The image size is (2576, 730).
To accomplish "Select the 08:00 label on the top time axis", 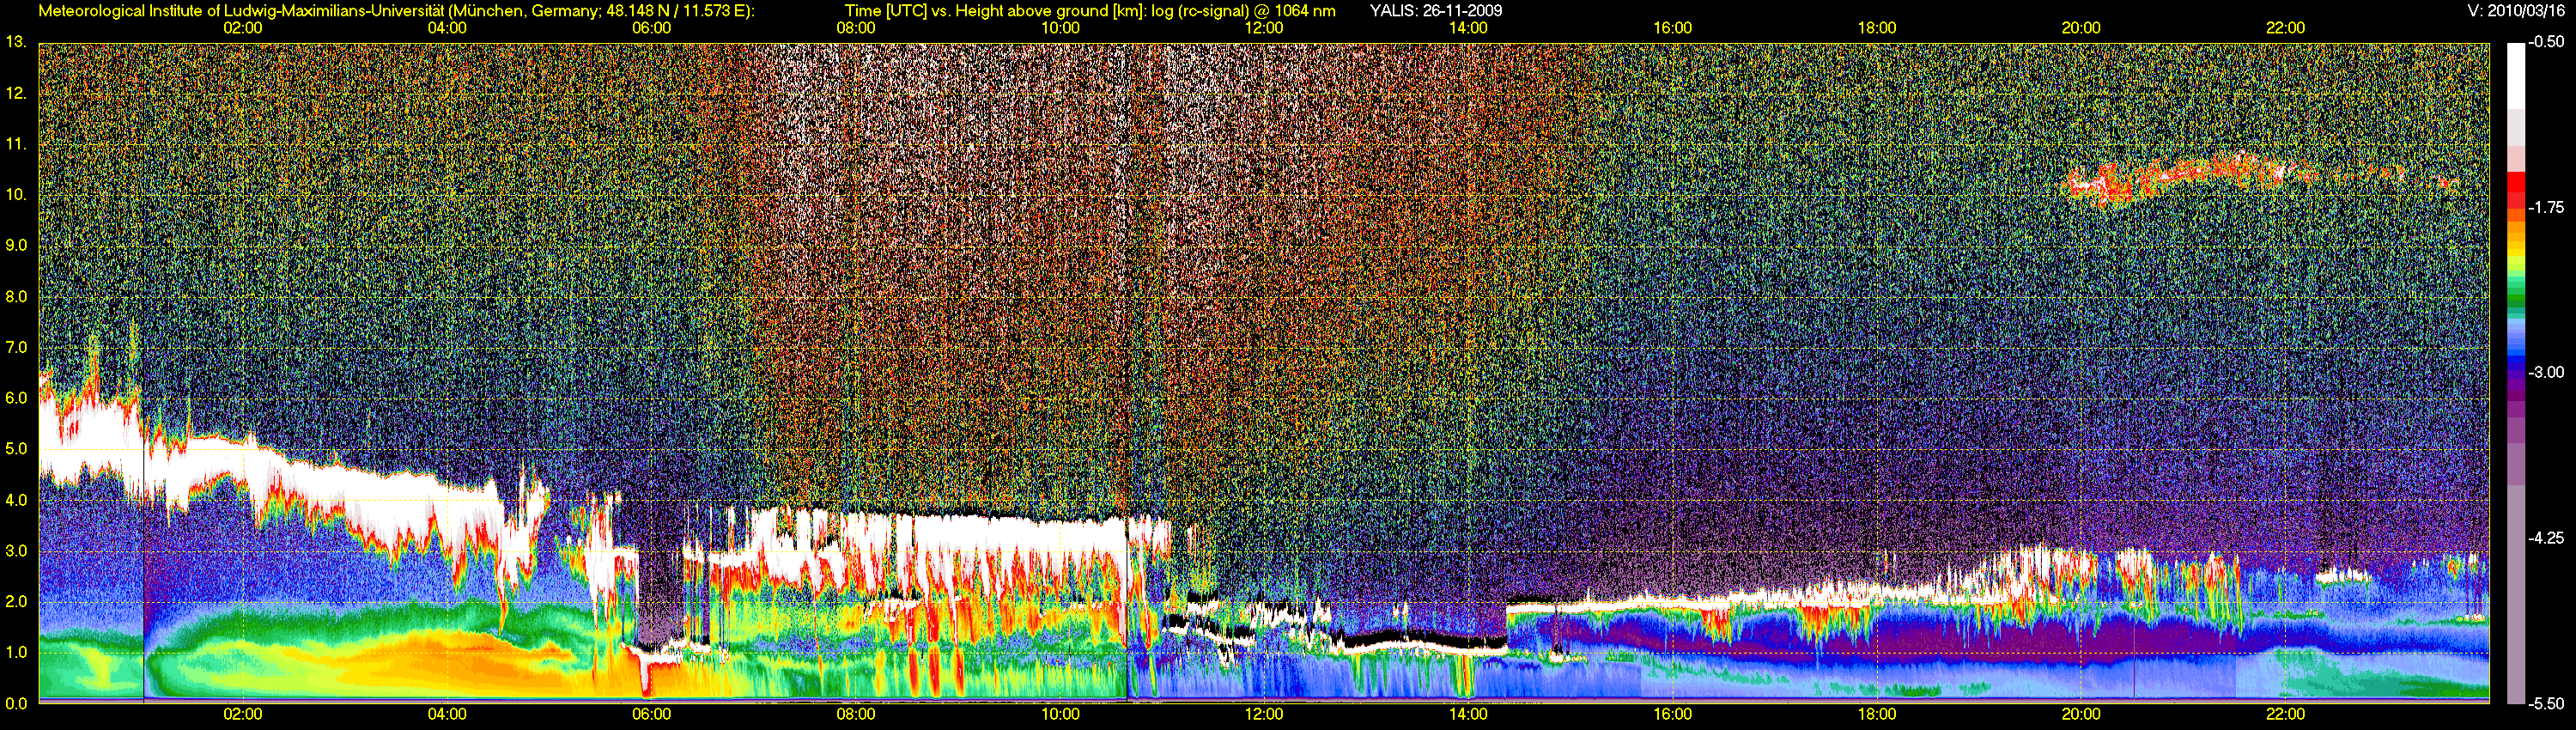I will [856, 28].
